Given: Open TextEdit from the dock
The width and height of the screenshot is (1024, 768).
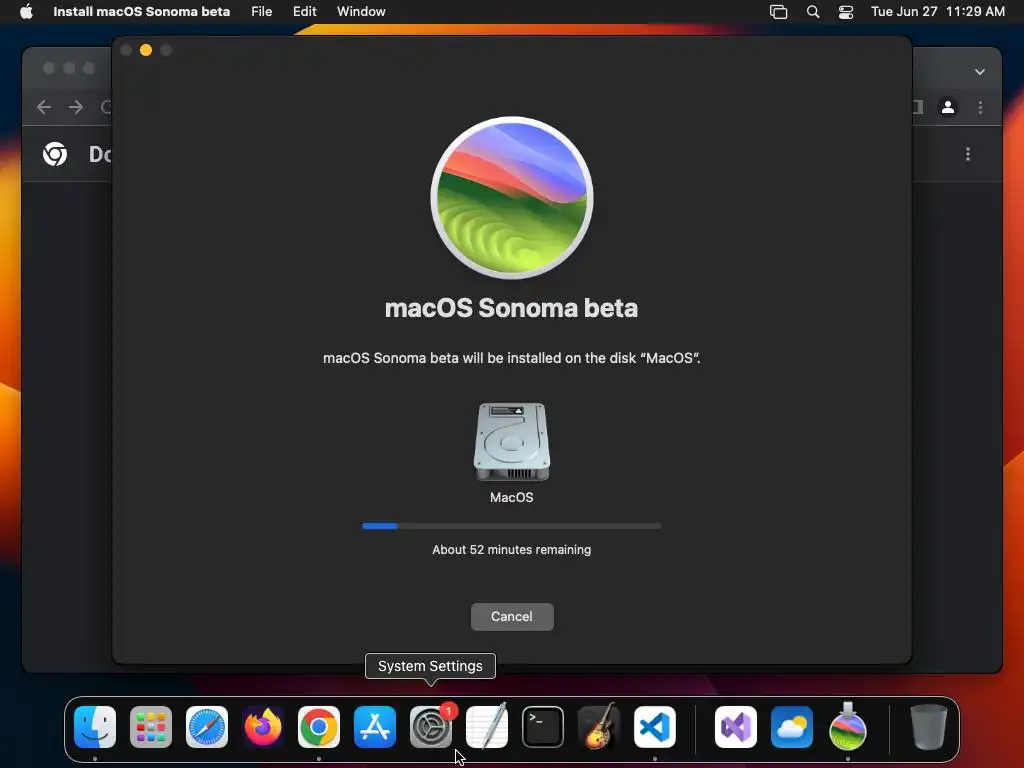Looking at the screenshot, I should (x=487, y=727).
